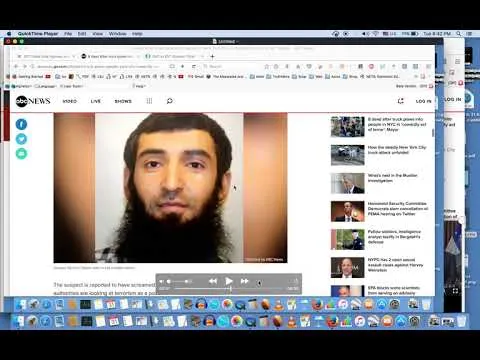Open Homeland Security Committee FEMA hearing story

coord(398,208)
